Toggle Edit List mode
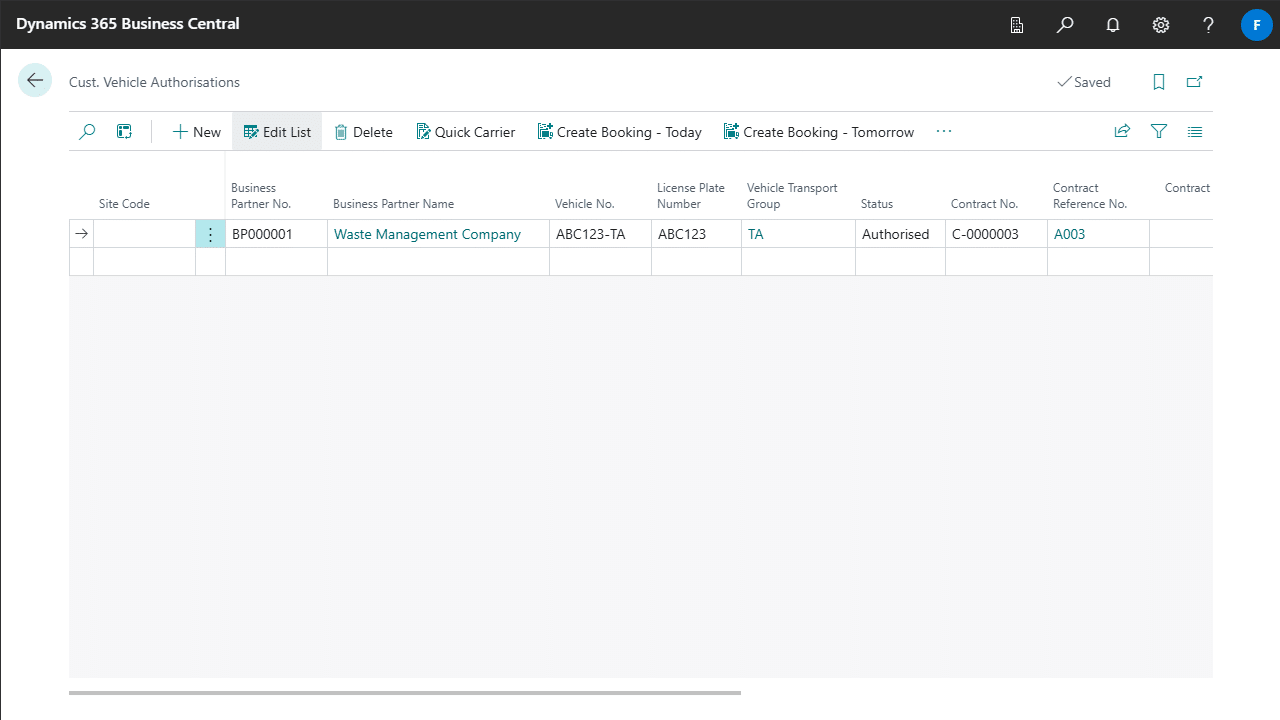Image resolution: width=1280 pixels, height=720 pixels. [x=277, y=132]
